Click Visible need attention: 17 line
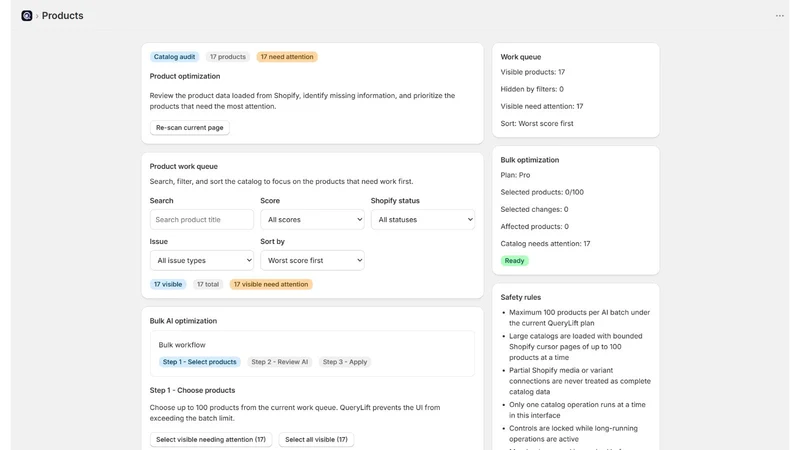800x450 pixels. pos(542,106)
